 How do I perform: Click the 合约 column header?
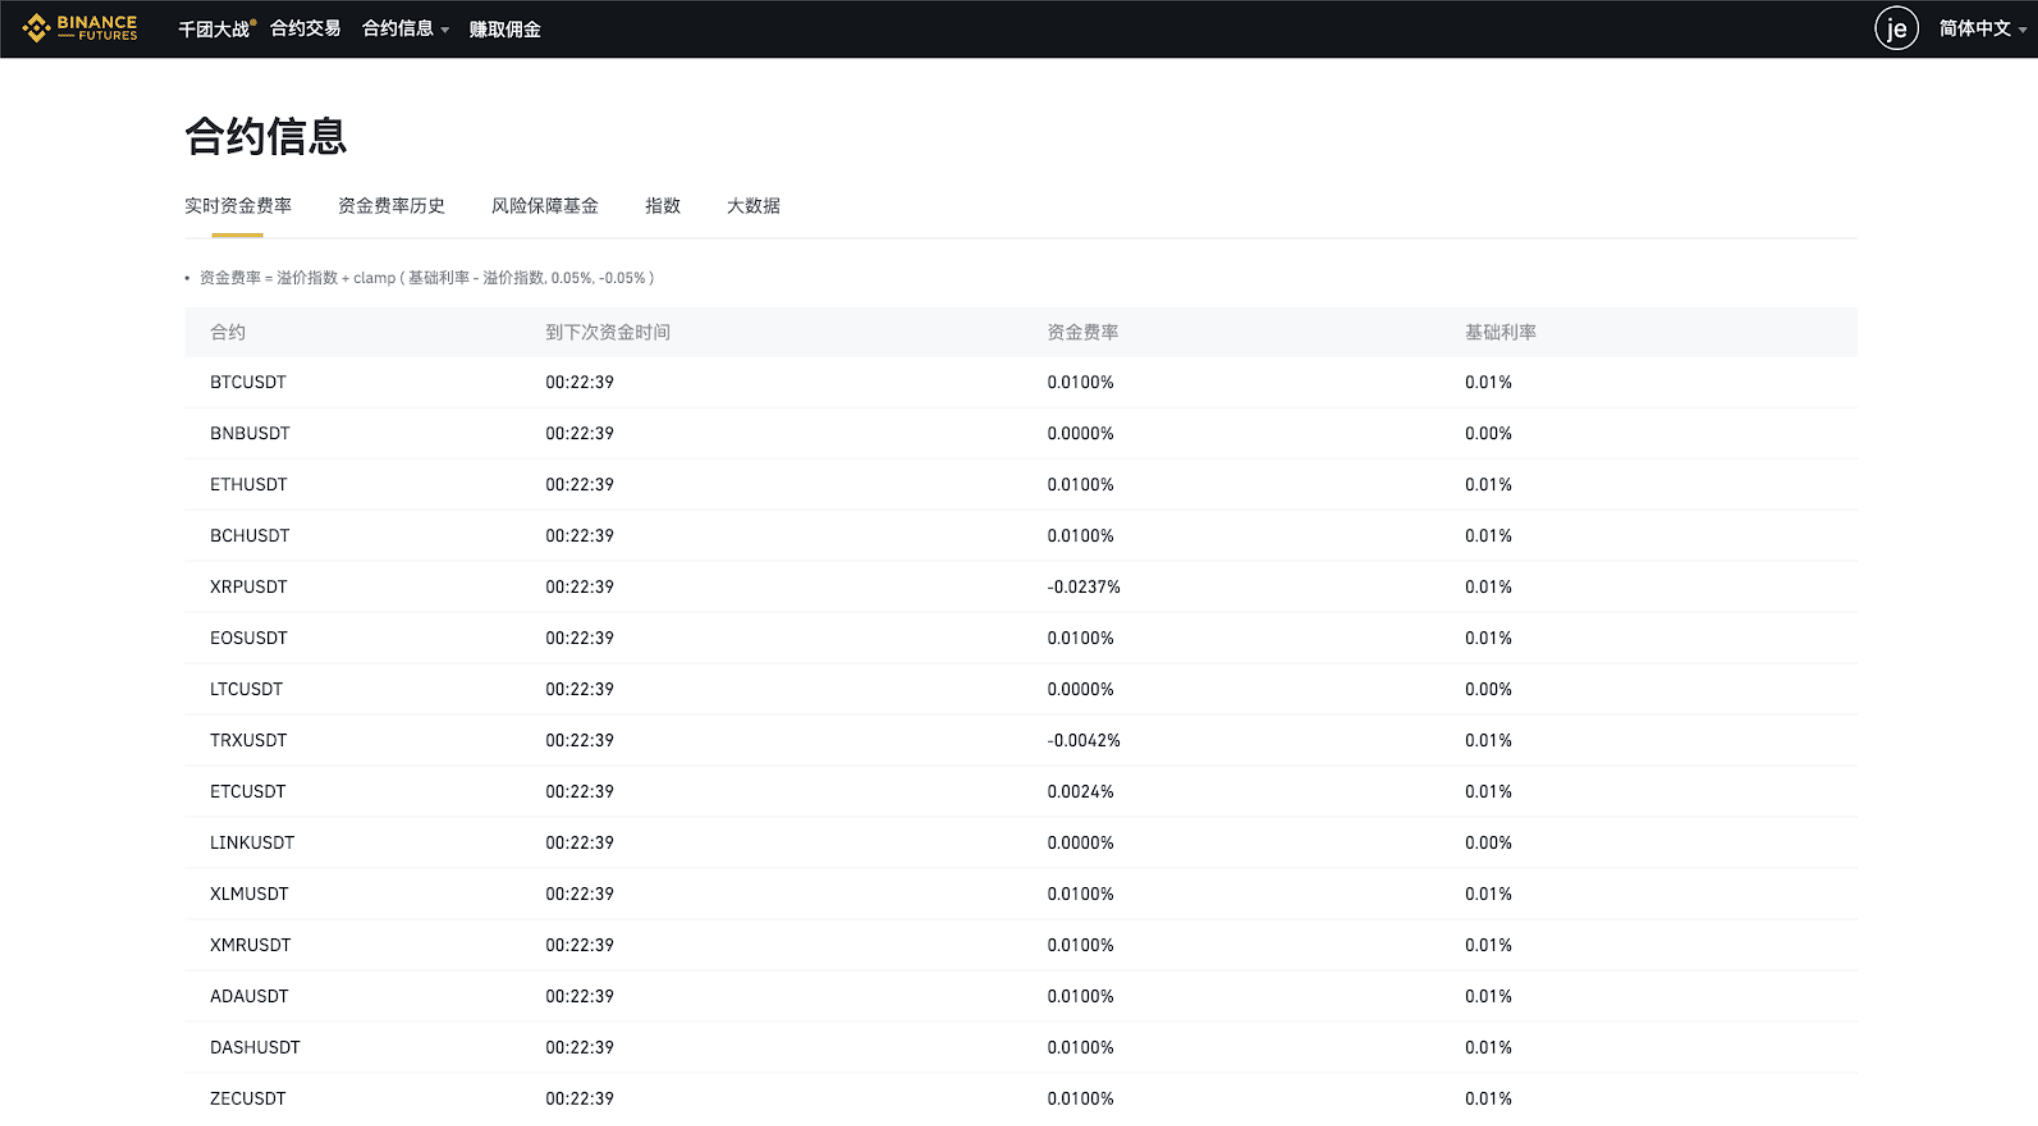pyautogui.click(x=228, y=332)
